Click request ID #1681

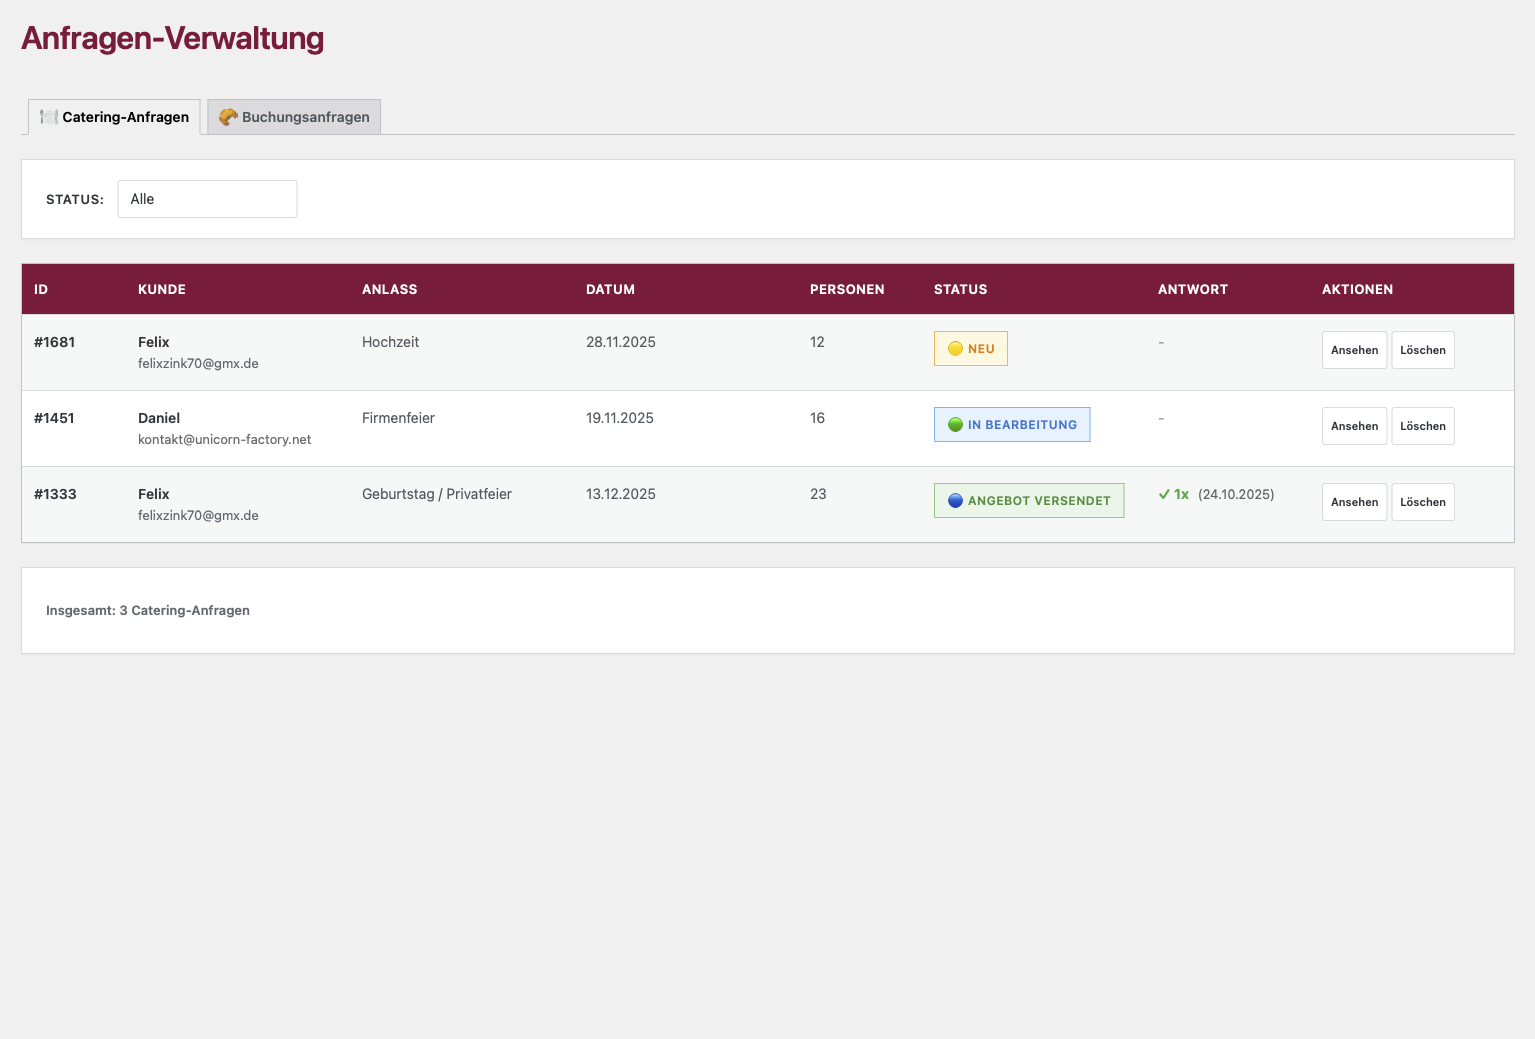[x=55, y=342]
